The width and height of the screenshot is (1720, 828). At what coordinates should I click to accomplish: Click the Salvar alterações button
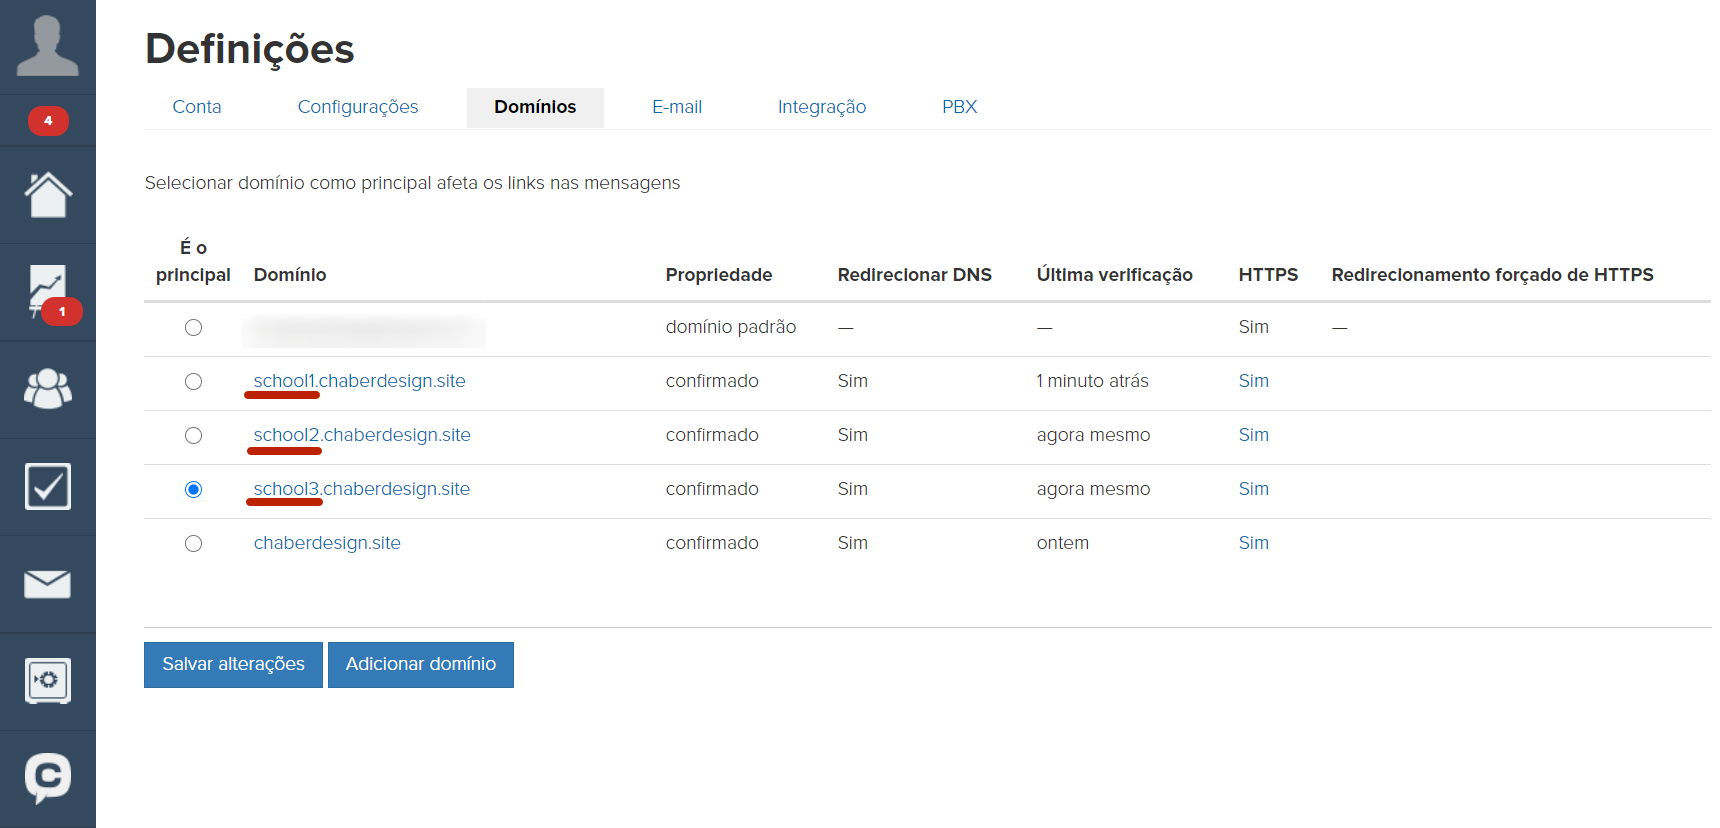coord(233,665)
